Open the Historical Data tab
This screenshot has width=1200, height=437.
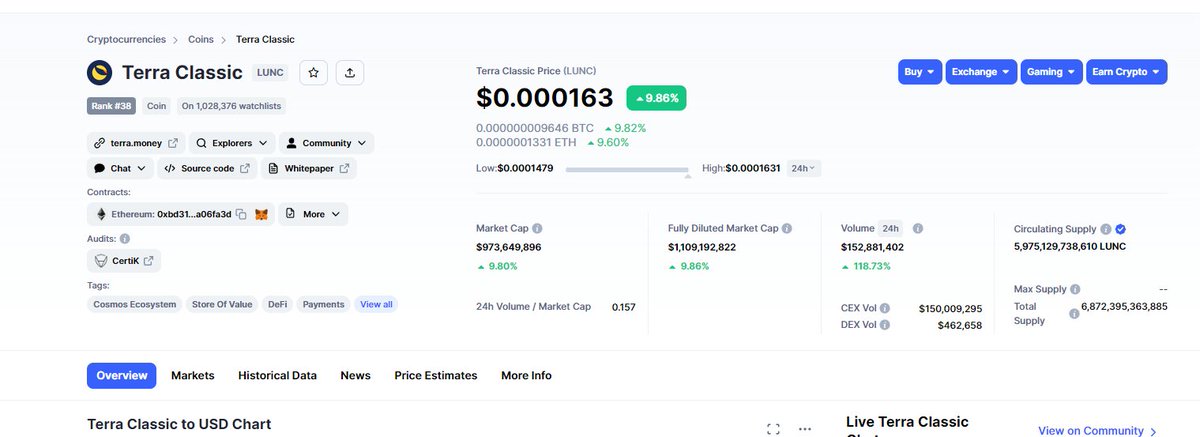277,375
